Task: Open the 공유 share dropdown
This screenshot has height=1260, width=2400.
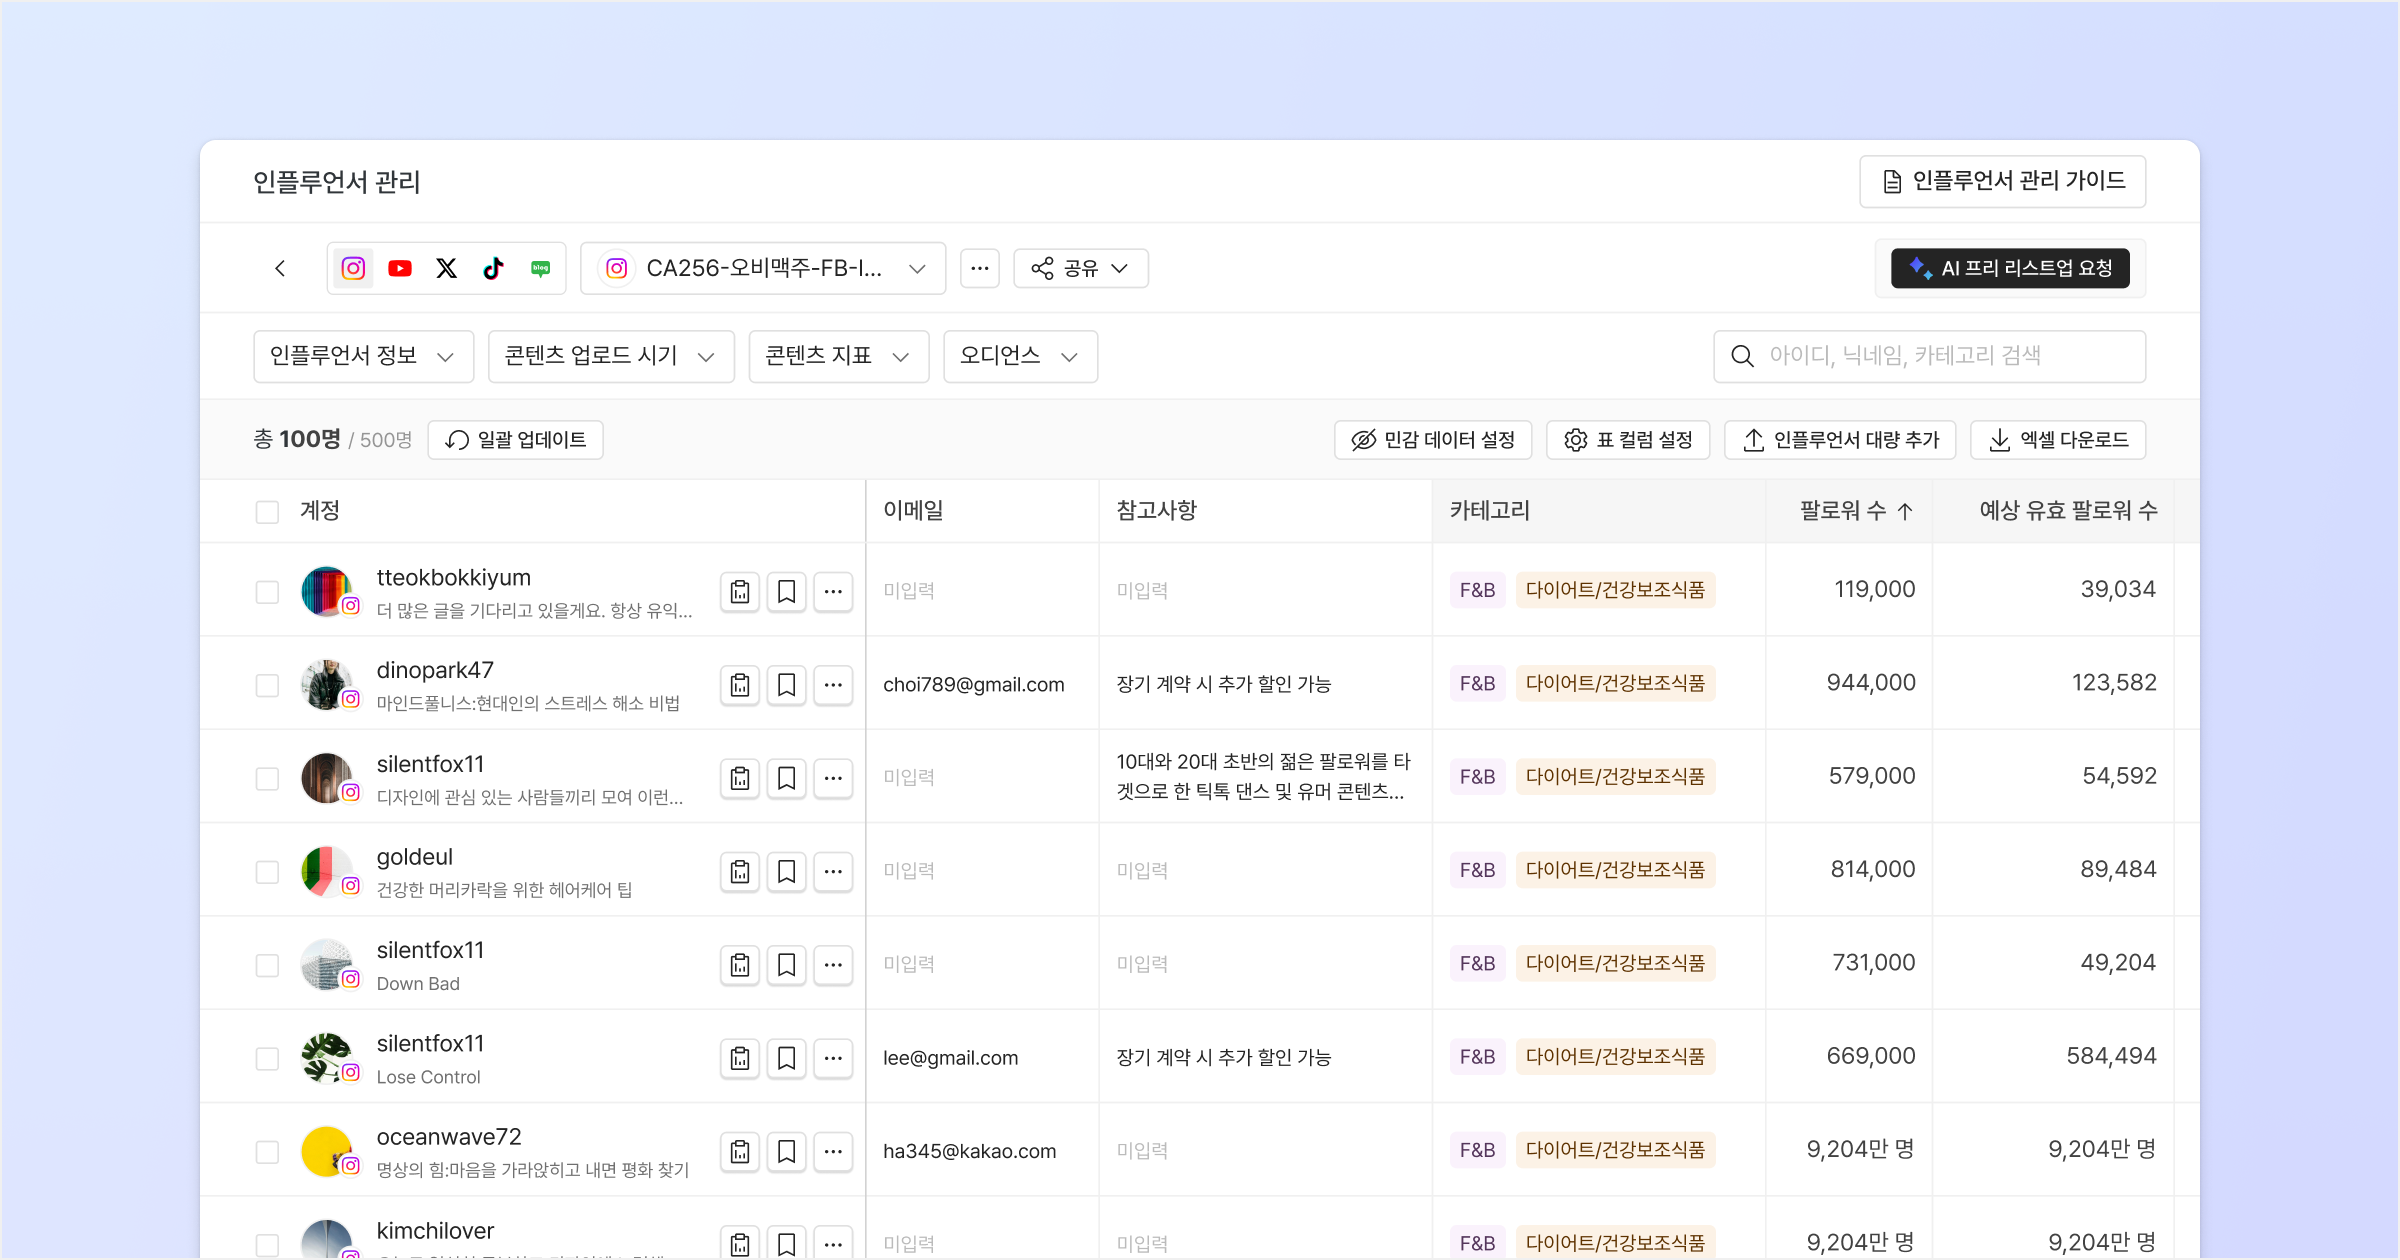Action: 1081,268
